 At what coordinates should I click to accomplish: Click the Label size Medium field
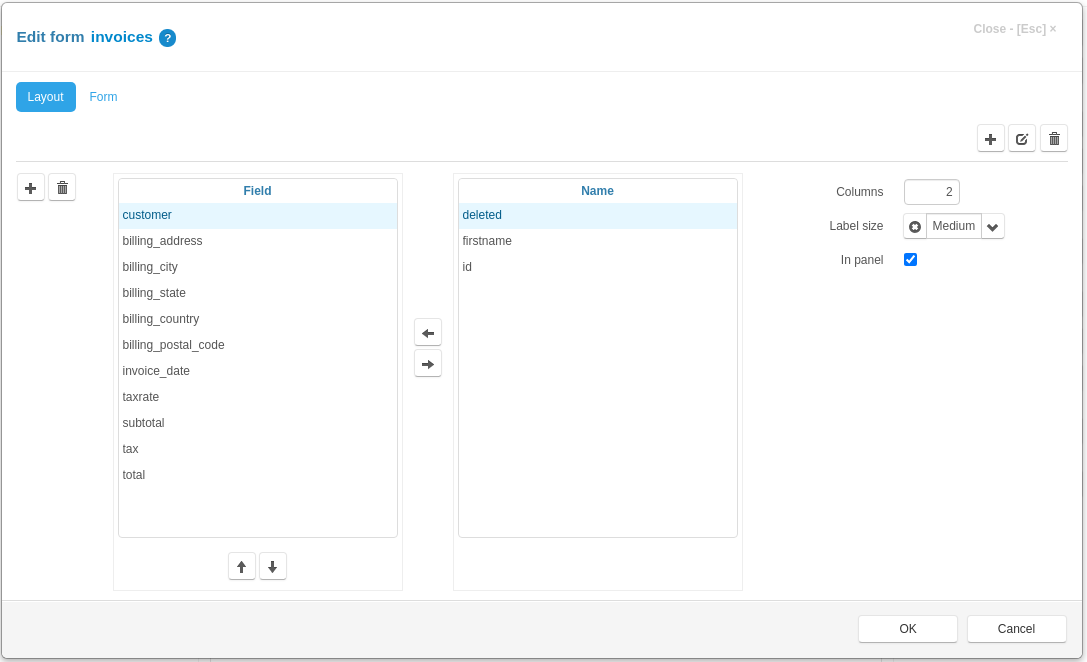tap(954, 226)
